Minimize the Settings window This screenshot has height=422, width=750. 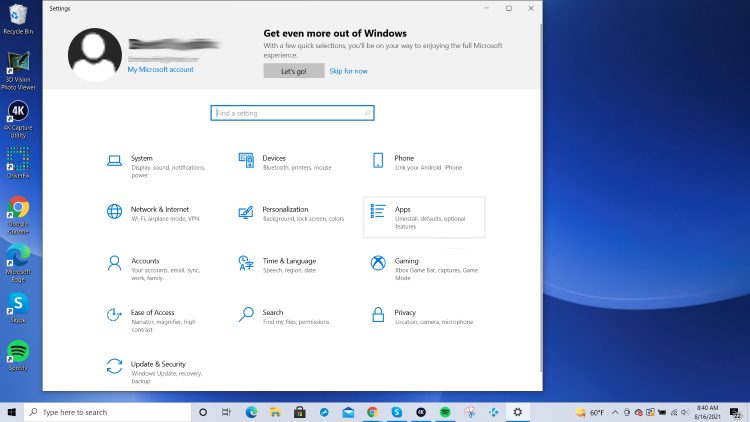486,8
